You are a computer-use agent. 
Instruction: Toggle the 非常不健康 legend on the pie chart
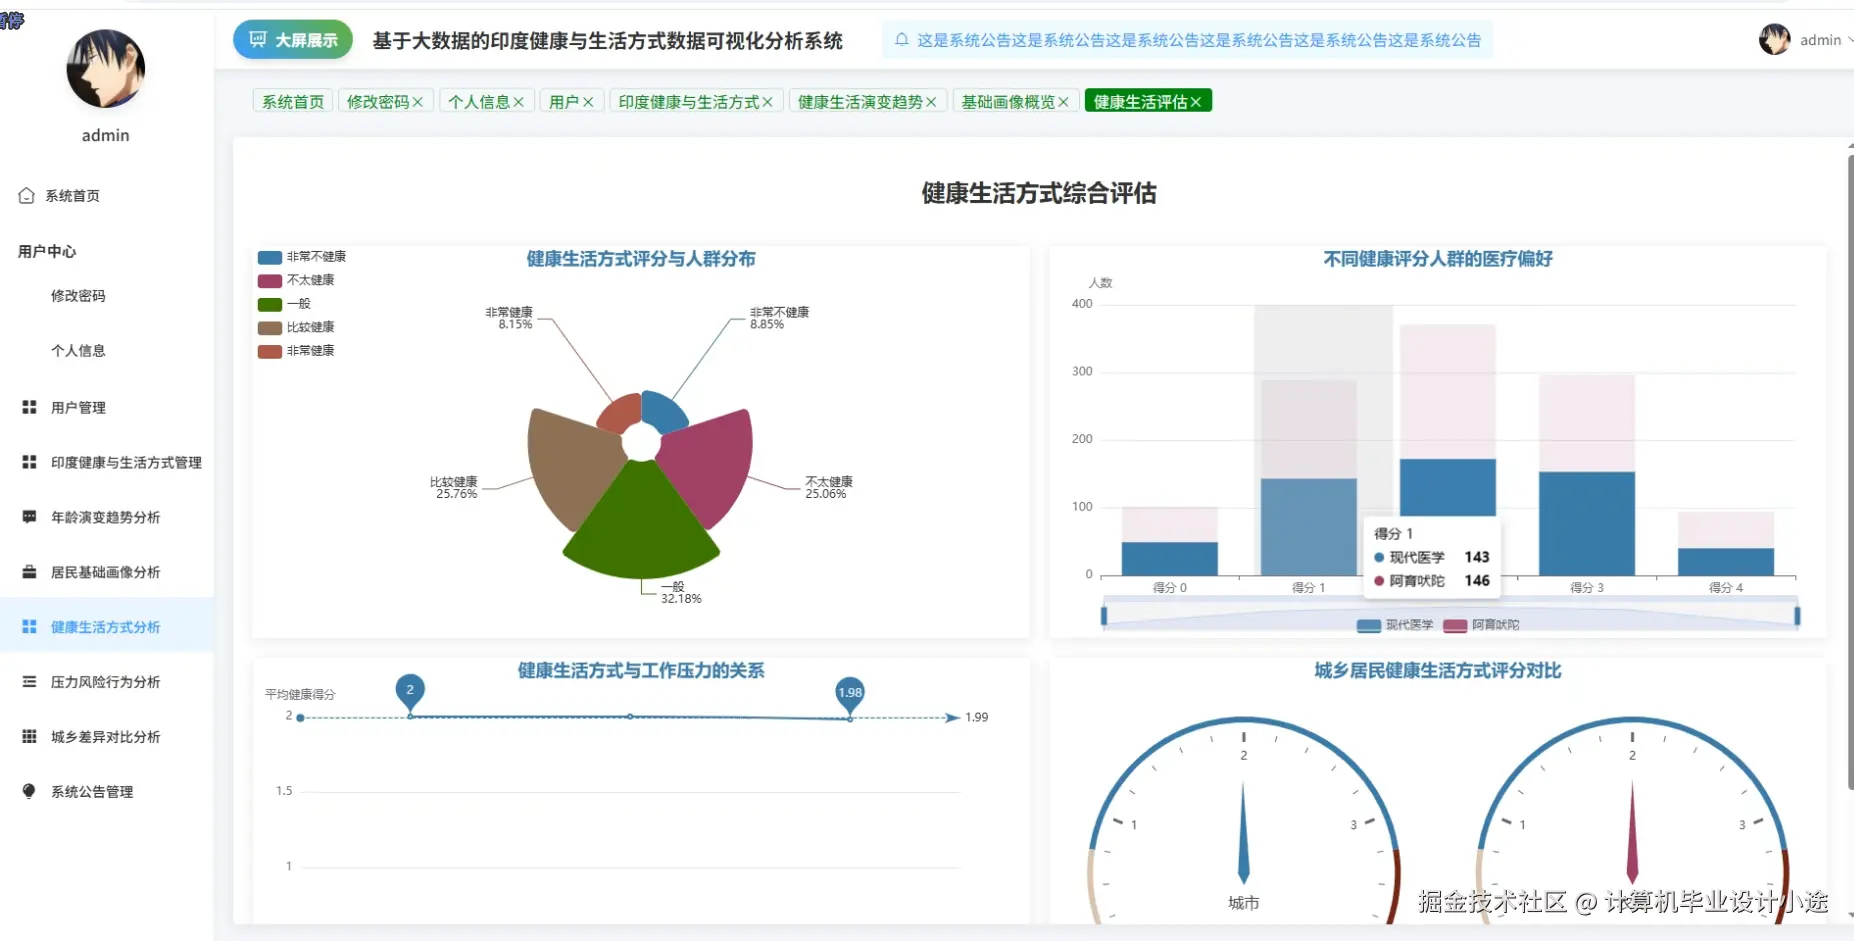(x=300, y=257)
